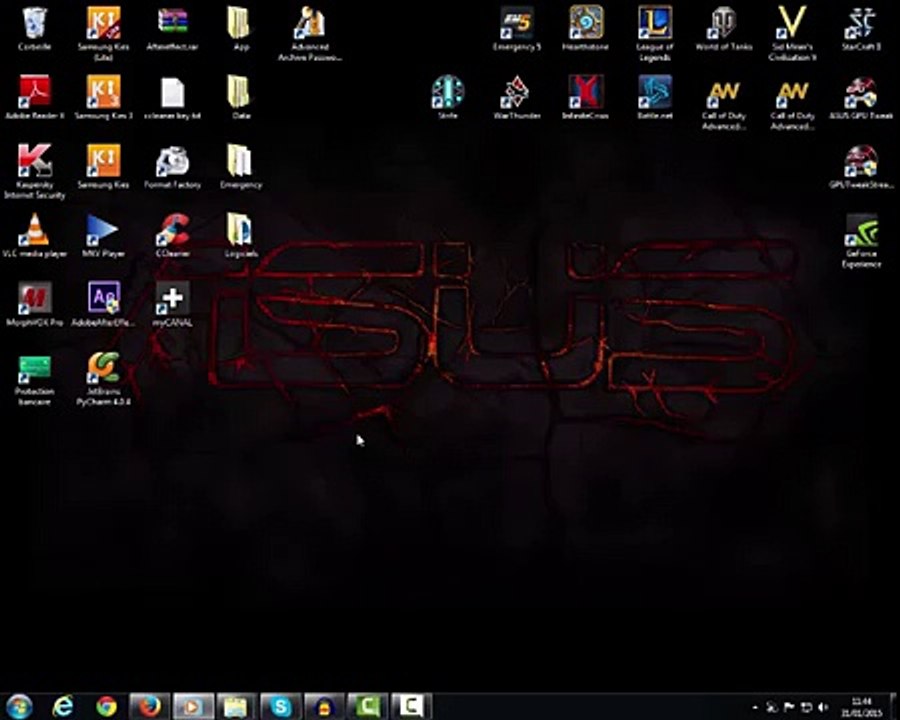The height and width of the screenshot is (720, 900).
Task: Switch to Firefox on the taskbar
Action: click(149, 706)
